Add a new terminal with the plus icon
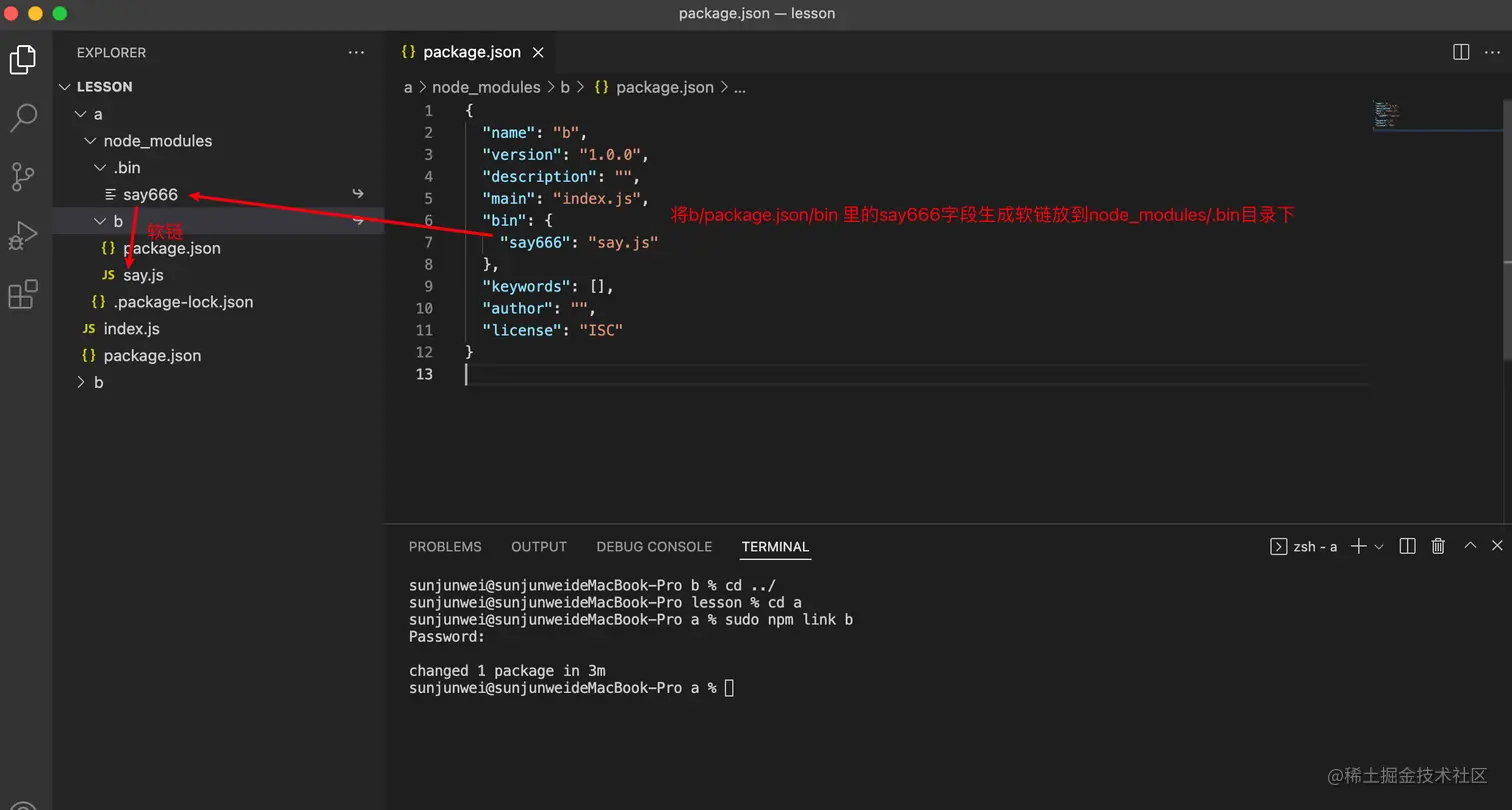 coord(1358,546)
